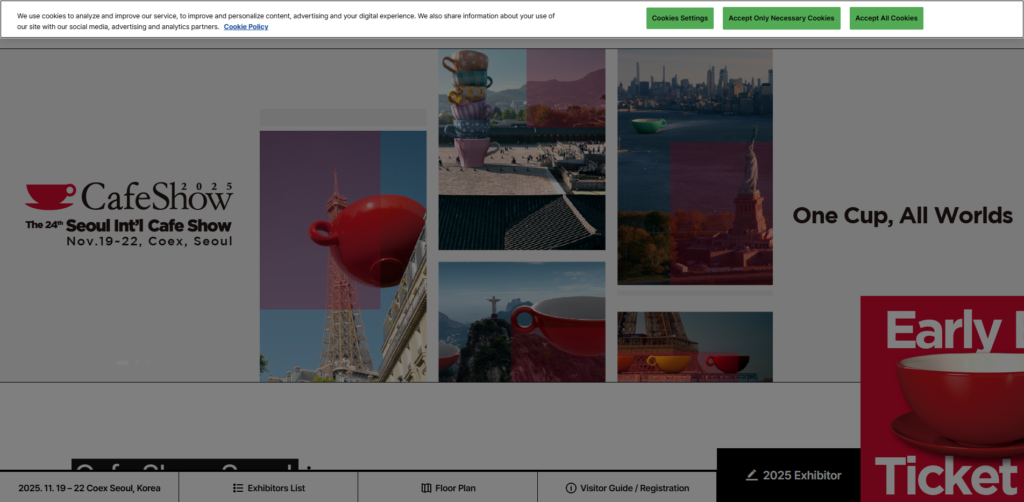Click the Christ the Redeemer cup image
This screenshot has width=1024, height=502.
[522, 322]
